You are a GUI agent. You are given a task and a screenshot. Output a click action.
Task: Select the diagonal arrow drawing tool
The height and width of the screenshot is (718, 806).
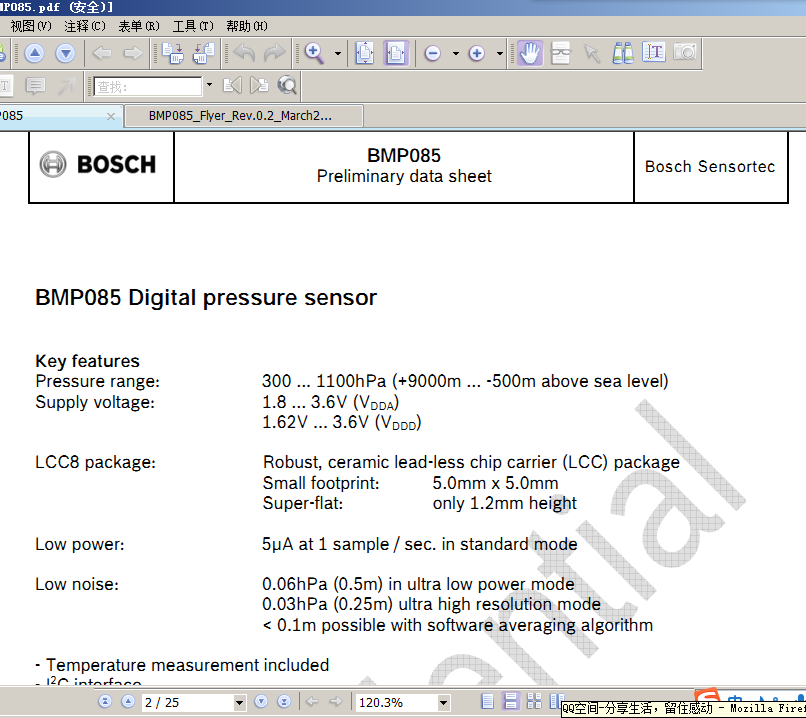(66, 86)
